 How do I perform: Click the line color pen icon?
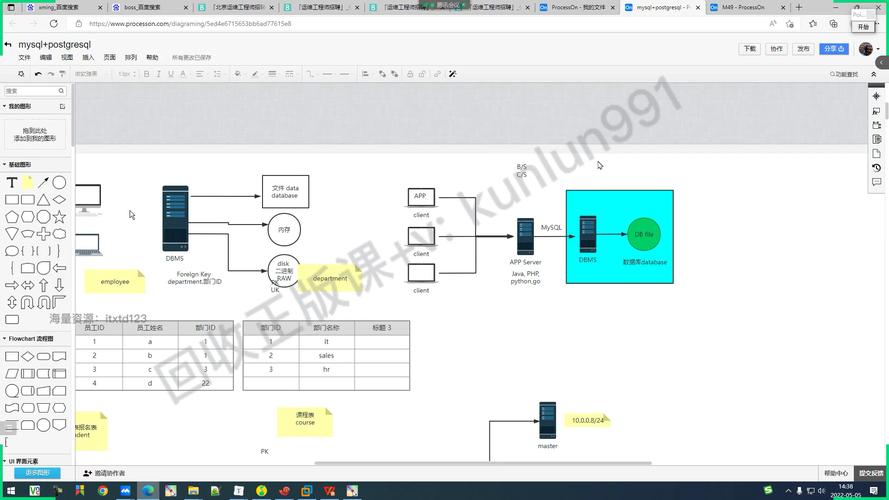pos(255,74)
